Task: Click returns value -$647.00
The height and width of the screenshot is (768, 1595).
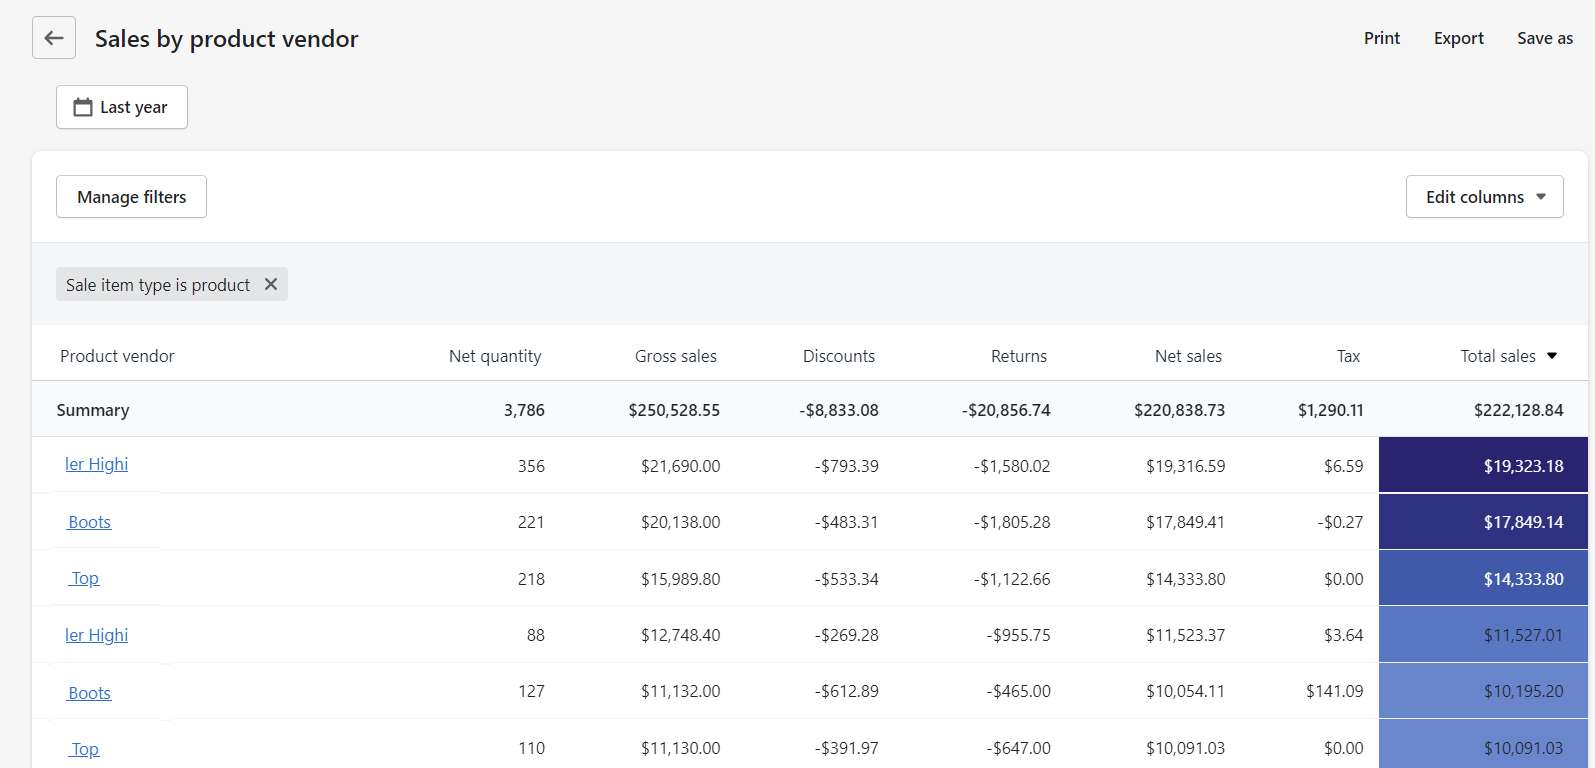Action: [1019, 748]
